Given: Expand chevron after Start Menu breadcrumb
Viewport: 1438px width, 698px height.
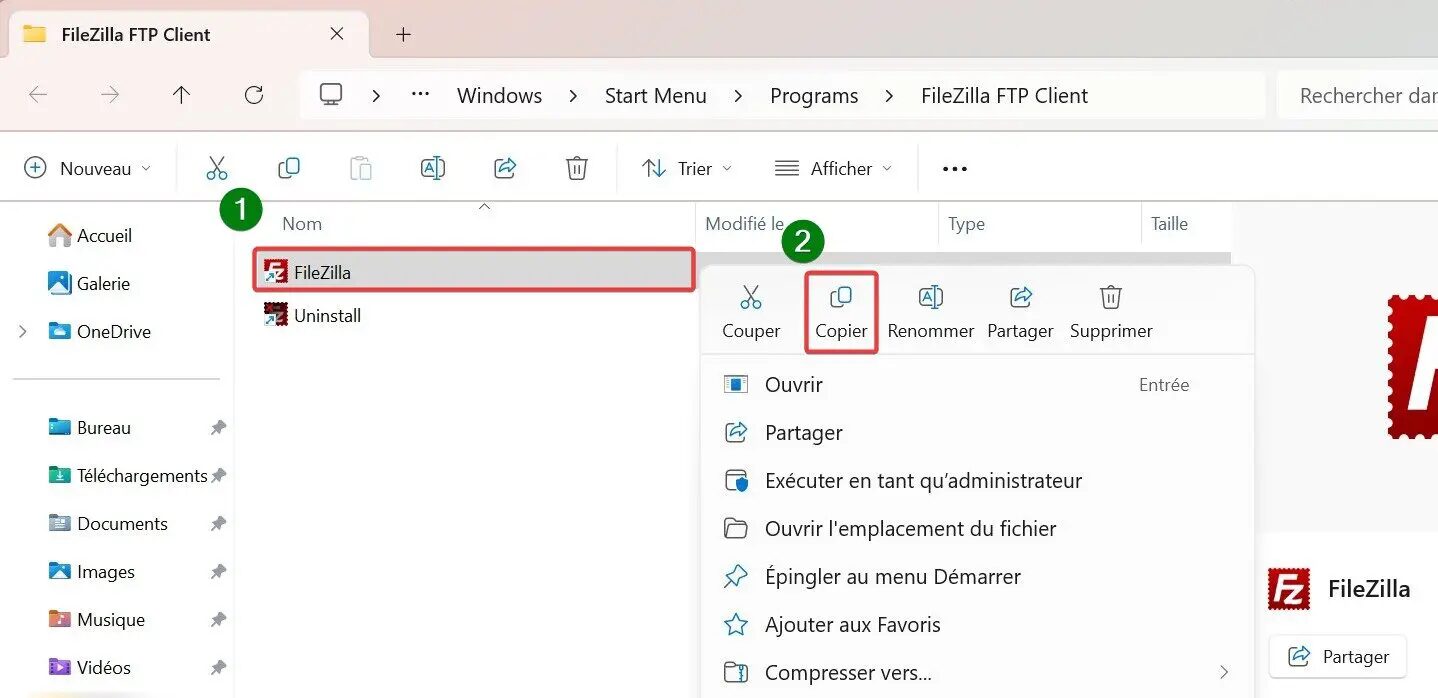Looking at the screenshot, I should (738, 96).
